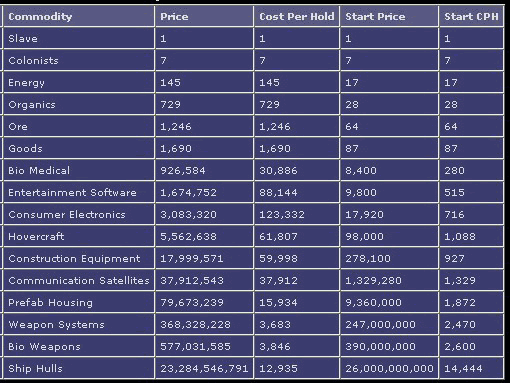Select the Bio Medical commodity row
This screenshot has height=383, width=510.
[253, 170]
